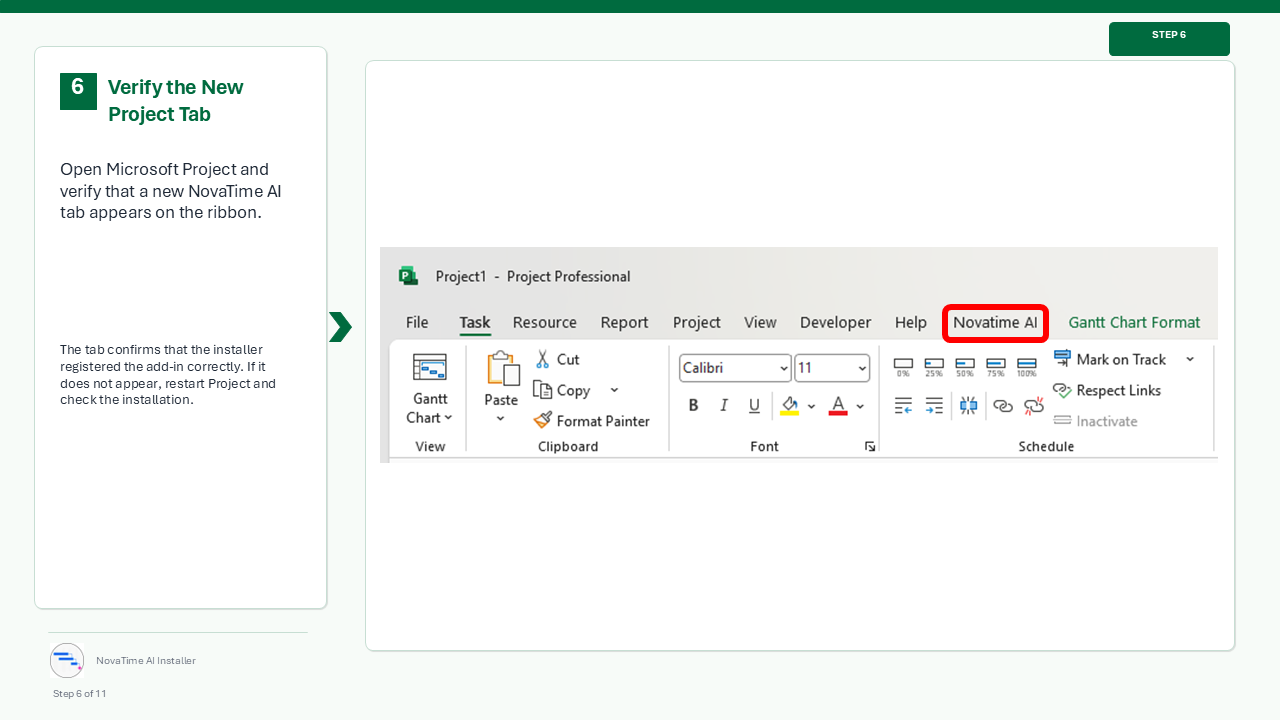Click the Mark on Track button
Screen dimensions: 1280x720
[x=1110, y=359]
